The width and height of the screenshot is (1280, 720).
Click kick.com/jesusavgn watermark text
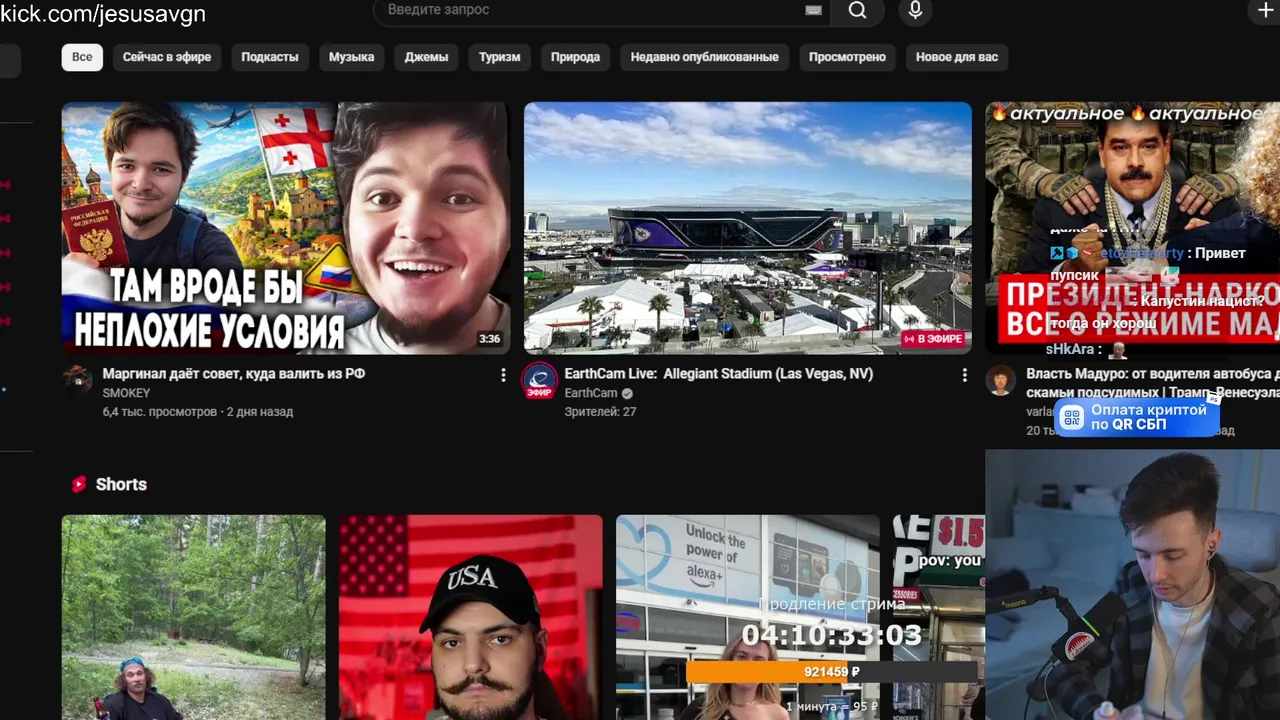pos(103,13)
